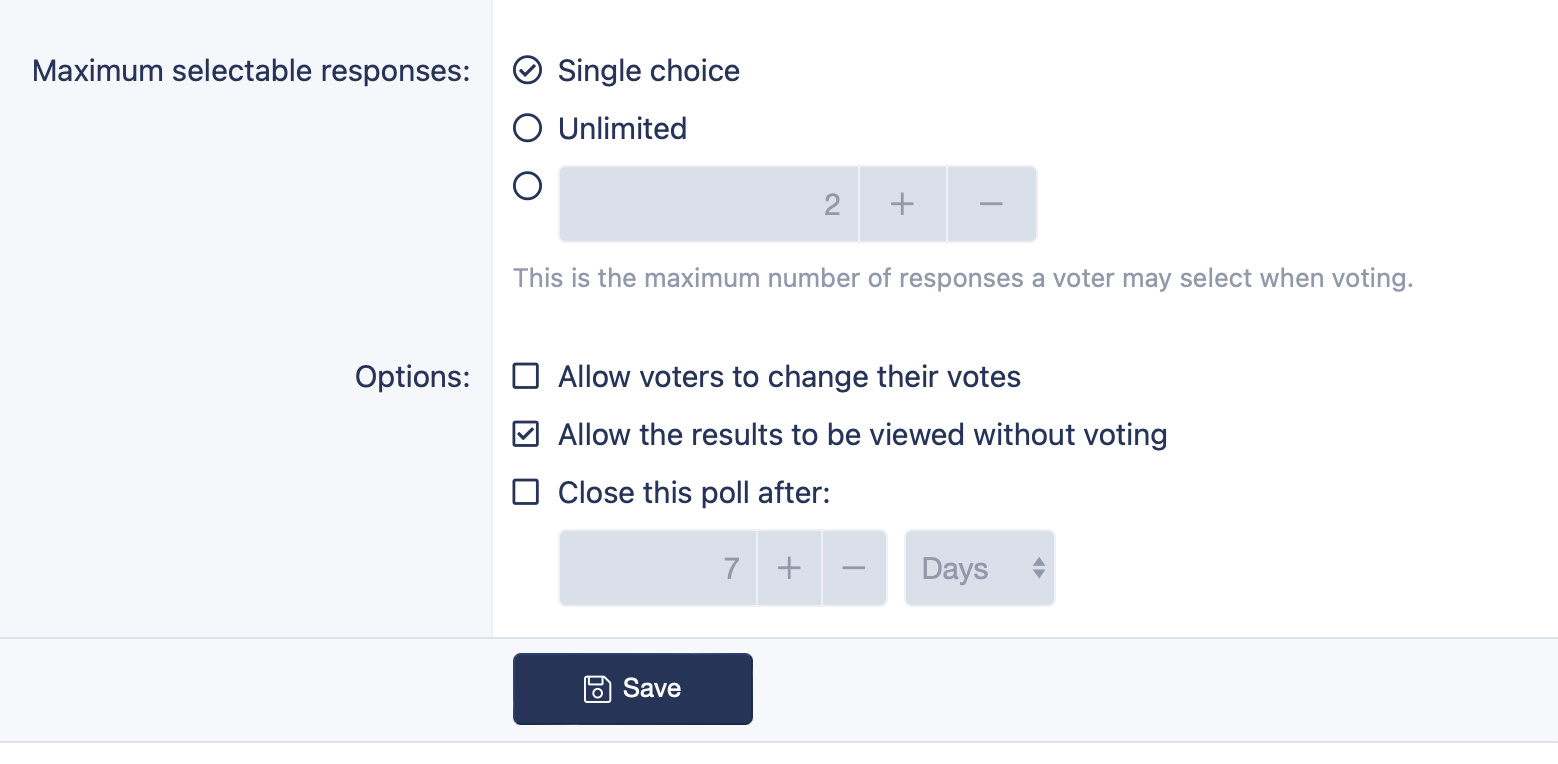This screenshot has width=1558, height=764.
Task: Click the Single choice label text
Action: tap(649, 71)
